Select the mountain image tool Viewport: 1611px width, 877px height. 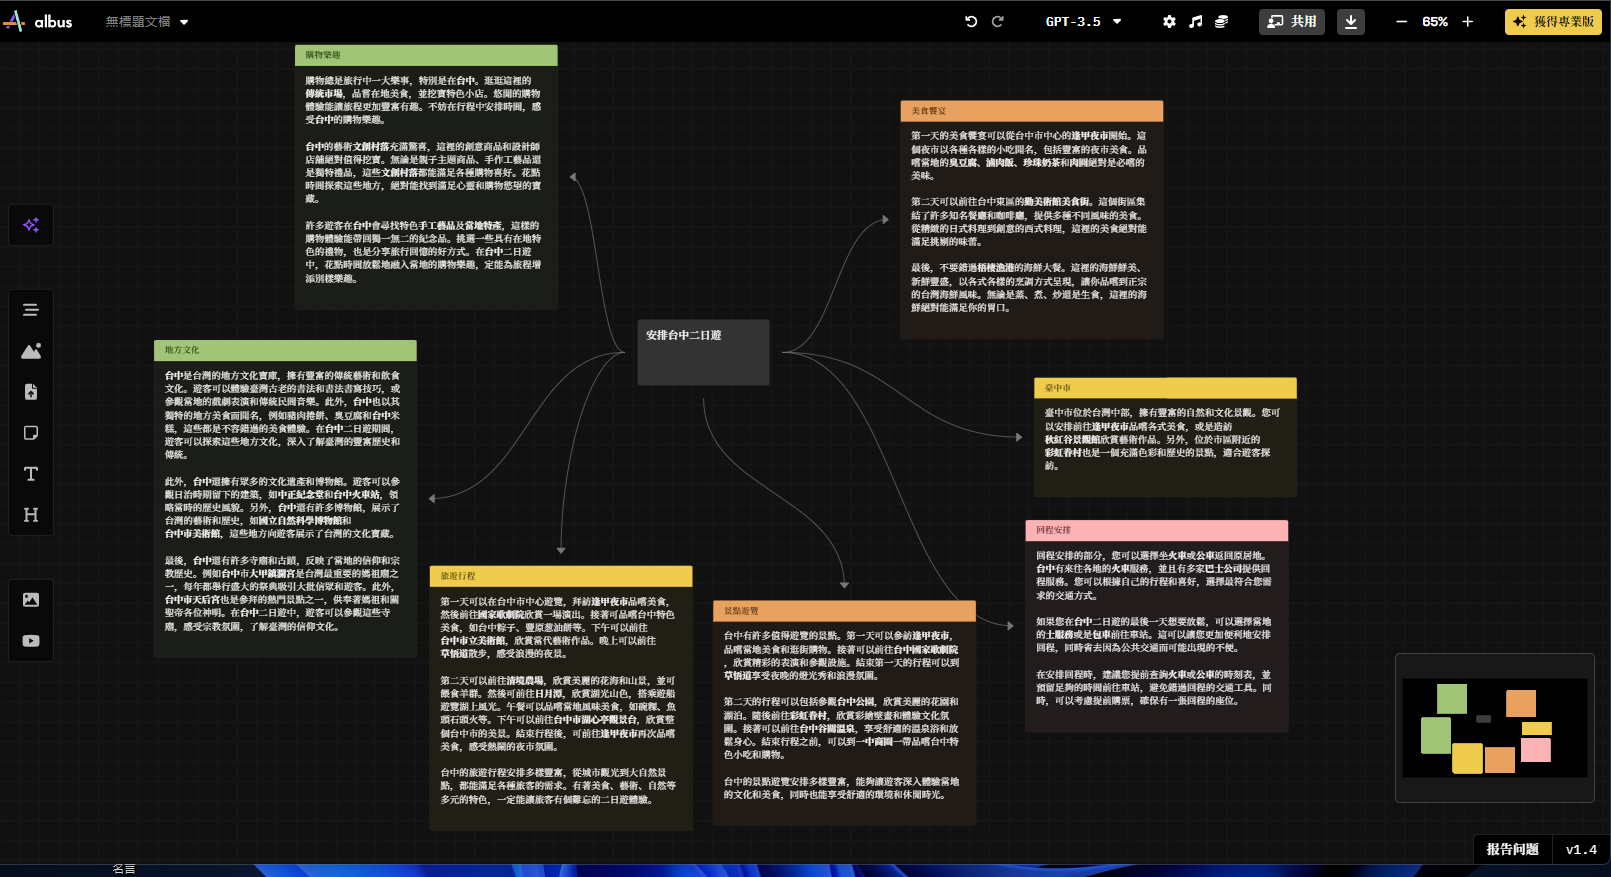[31, 351]
